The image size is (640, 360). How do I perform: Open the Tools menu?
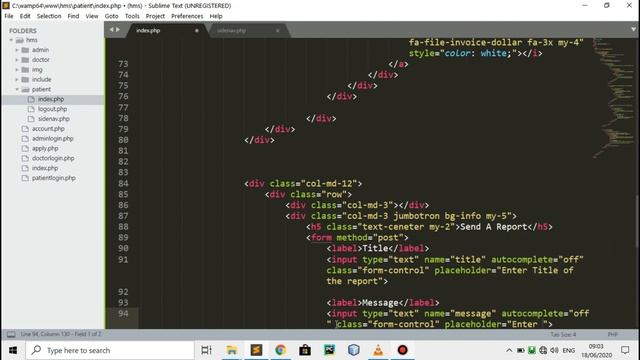pyautogui.click(x=132, y=16)
